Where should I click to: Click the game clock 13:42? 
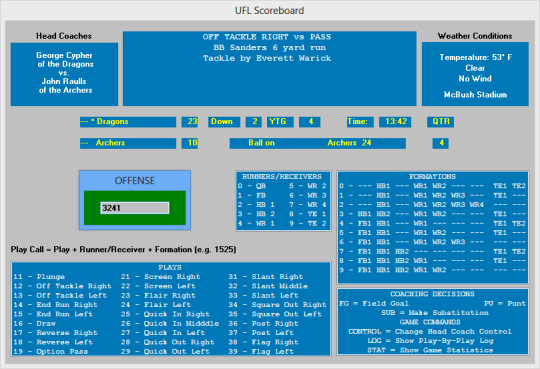[395, 122]
